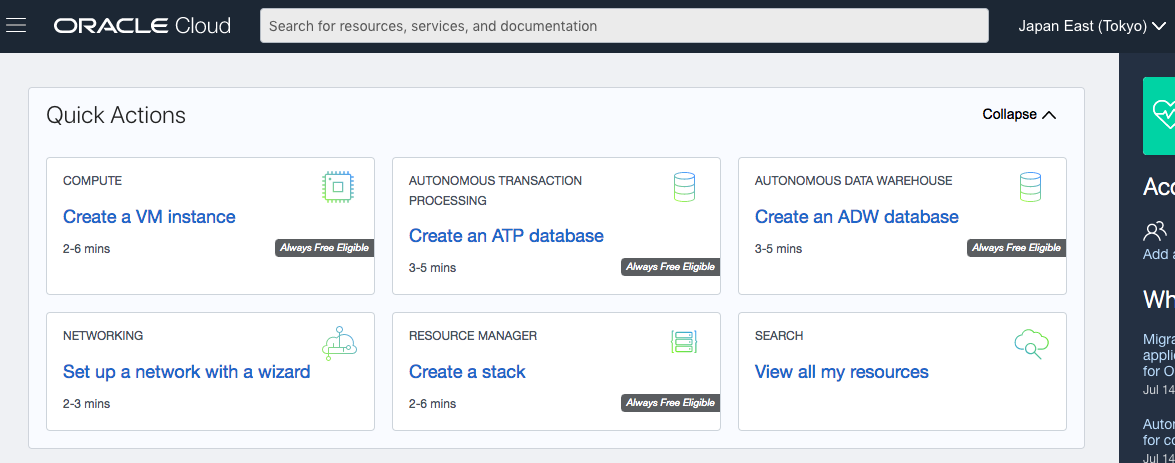This screenshot has width=1175, height=463.
Task: Click the ATP database cylinder icon
Action: click(684, 187)
